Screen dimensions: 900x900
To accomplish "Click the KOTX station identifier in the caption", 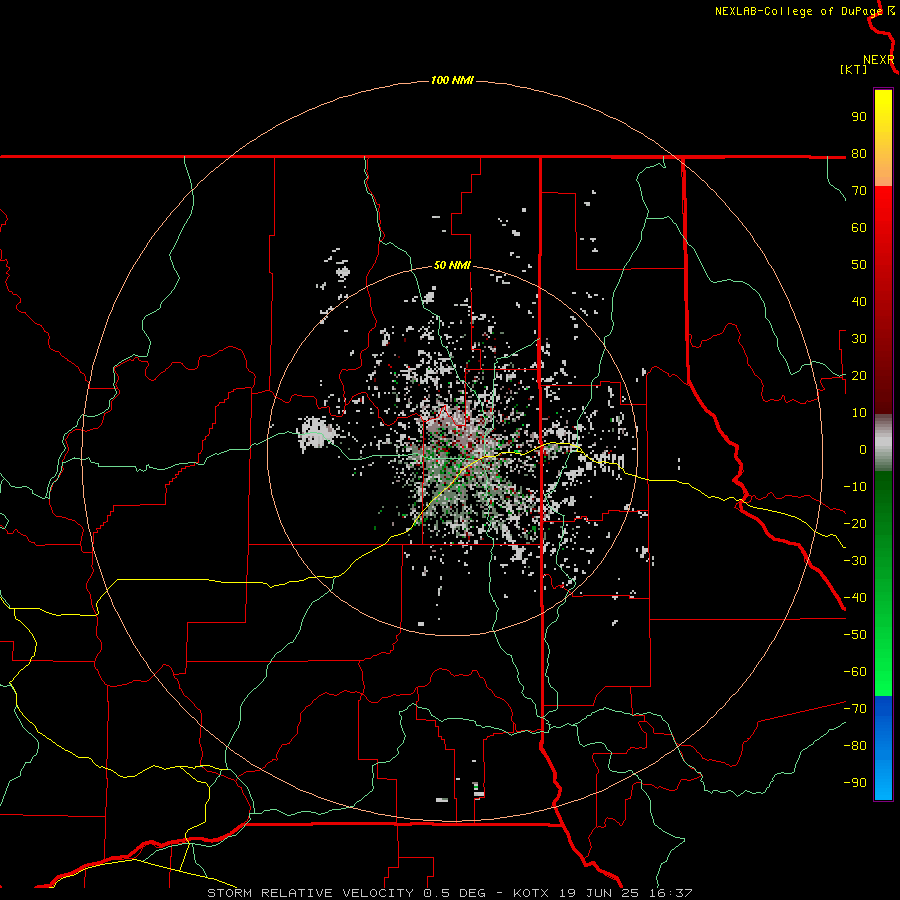I will point(531,893).
